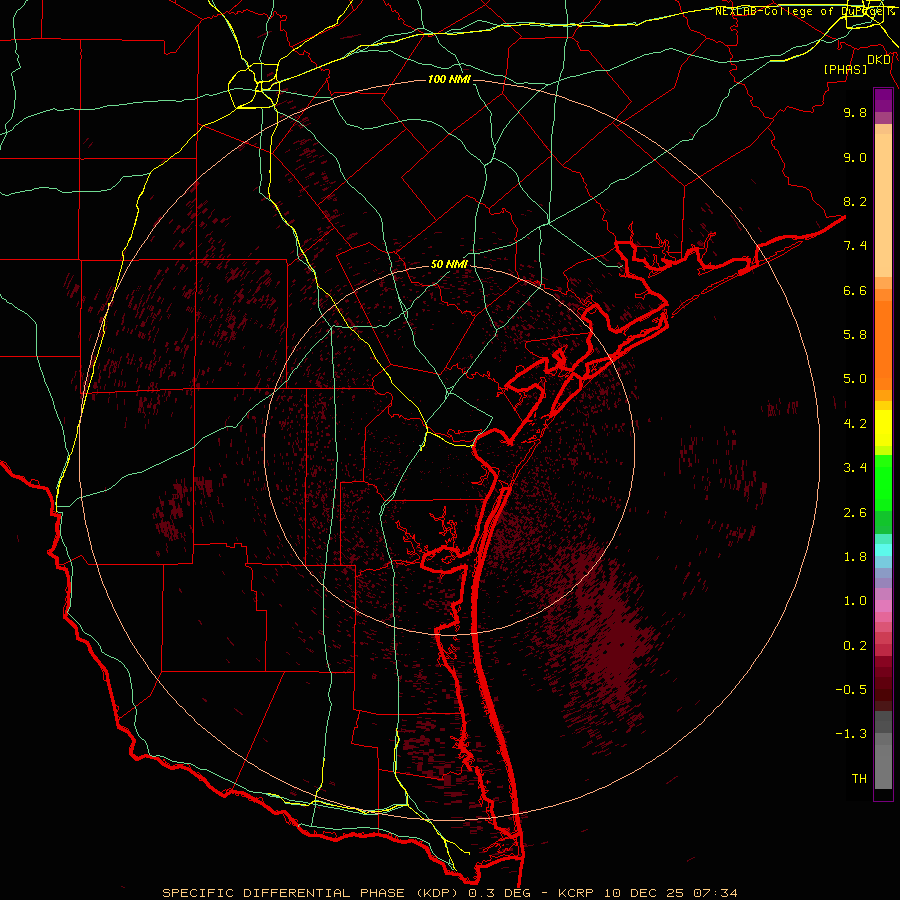Click the '9.0' value on the color scale
The width and height of the screenshot is (900, 900).
[855, 157]
